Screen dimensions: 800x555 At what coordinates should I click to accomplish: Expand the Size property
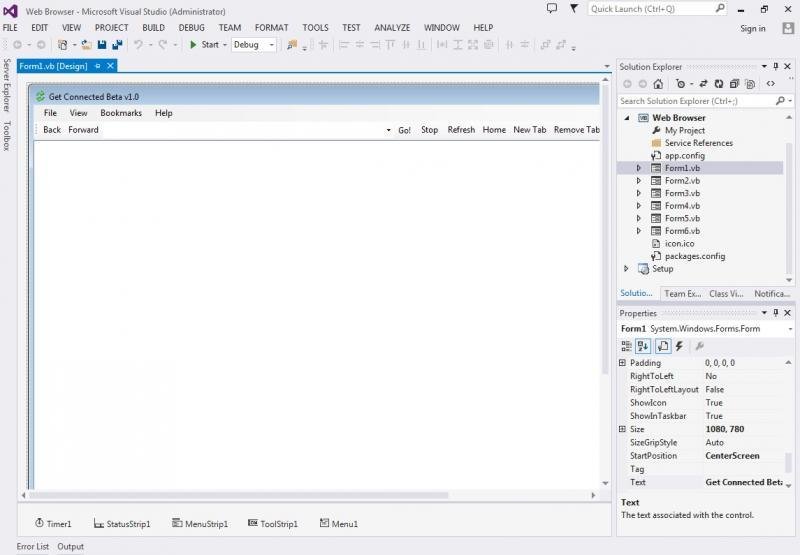pyautogui.click(x=622, y=429)
